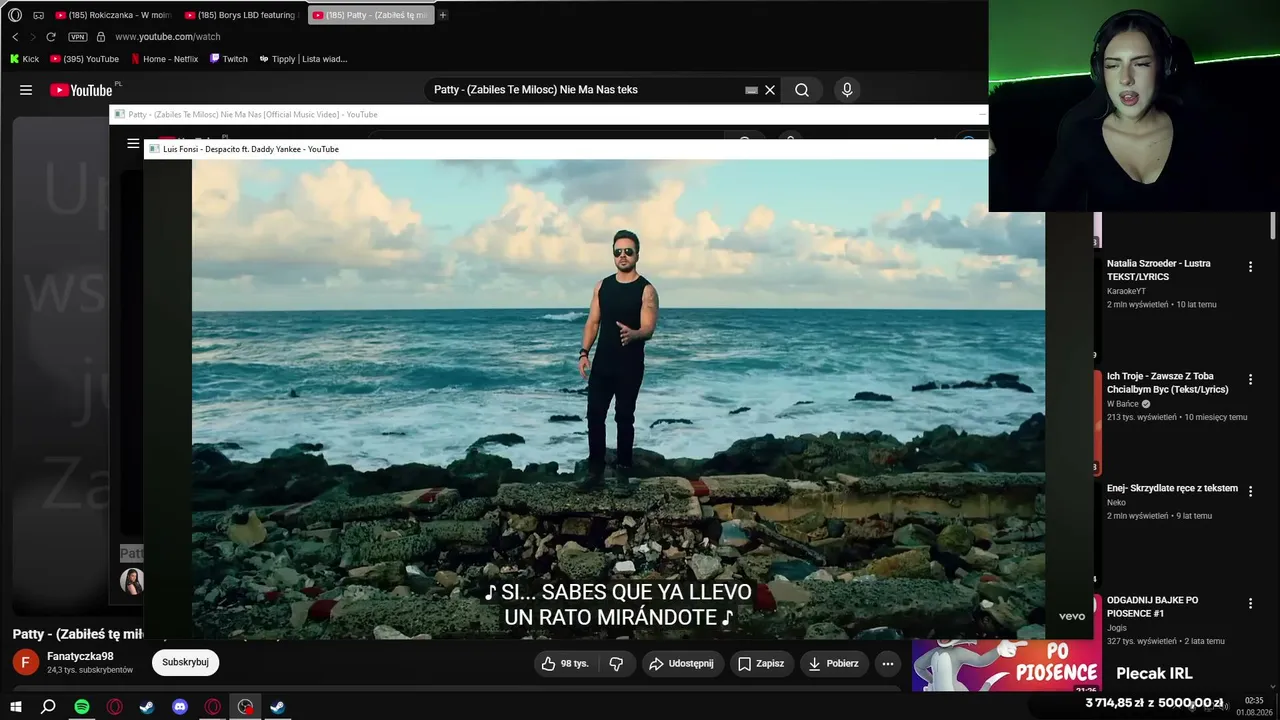Dislike the video
This screenshot has height=720, width=1280.
click(x=616, y=663)
